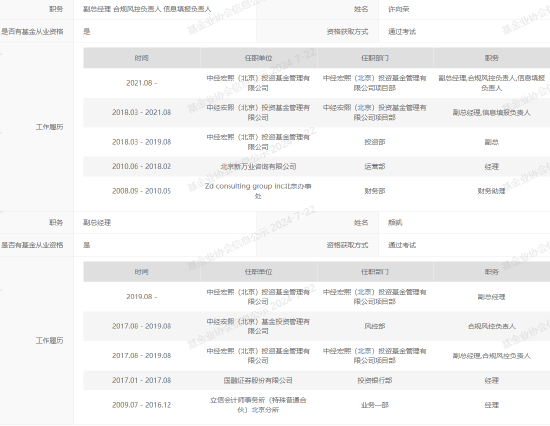The height and width of the screenshot is (426, 550).
Task: Select the date cell '2010.06 - 2018.02'
Action: (x=141, y=166)
